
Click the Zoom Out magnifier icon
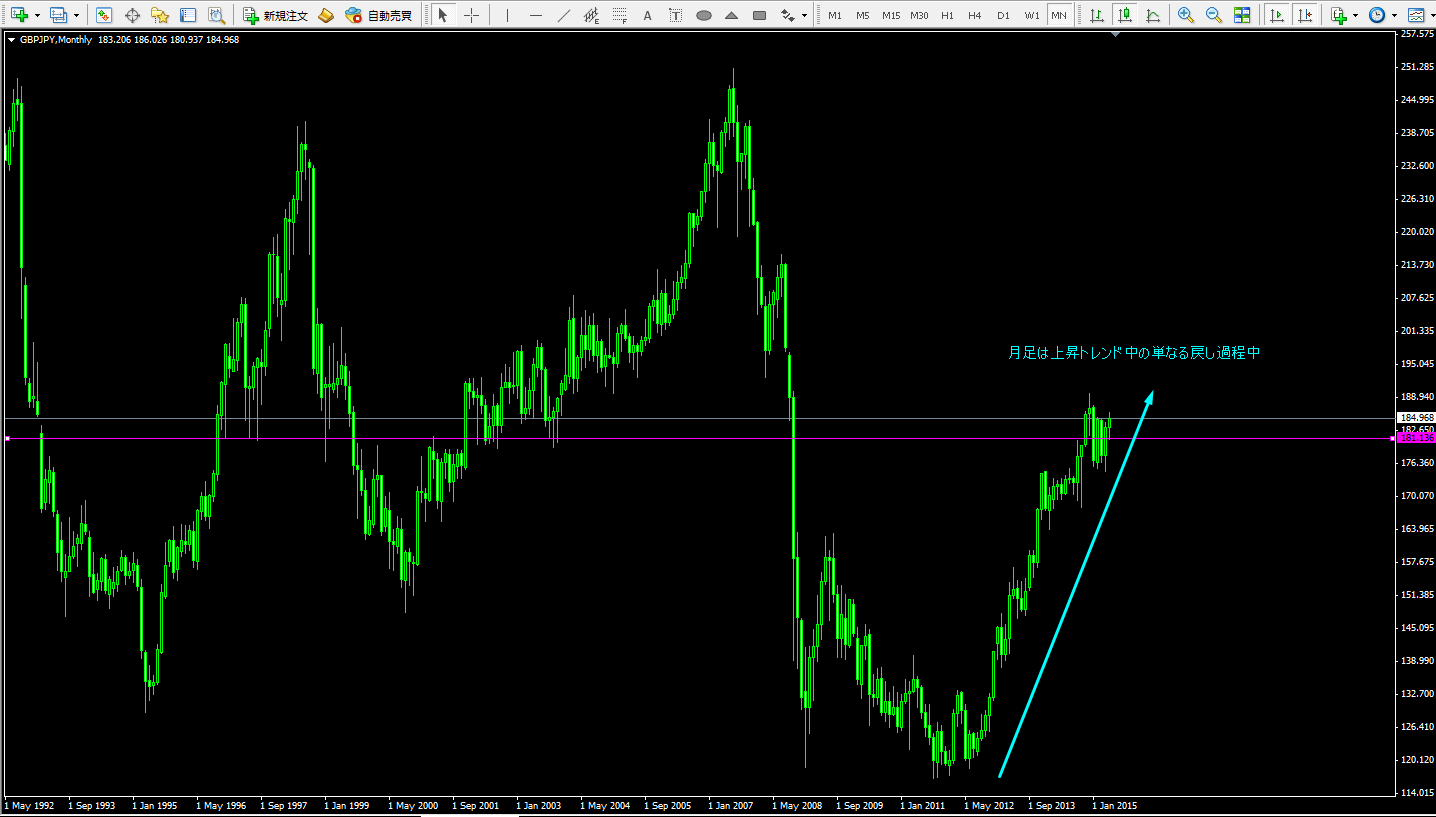point(1214,15)
